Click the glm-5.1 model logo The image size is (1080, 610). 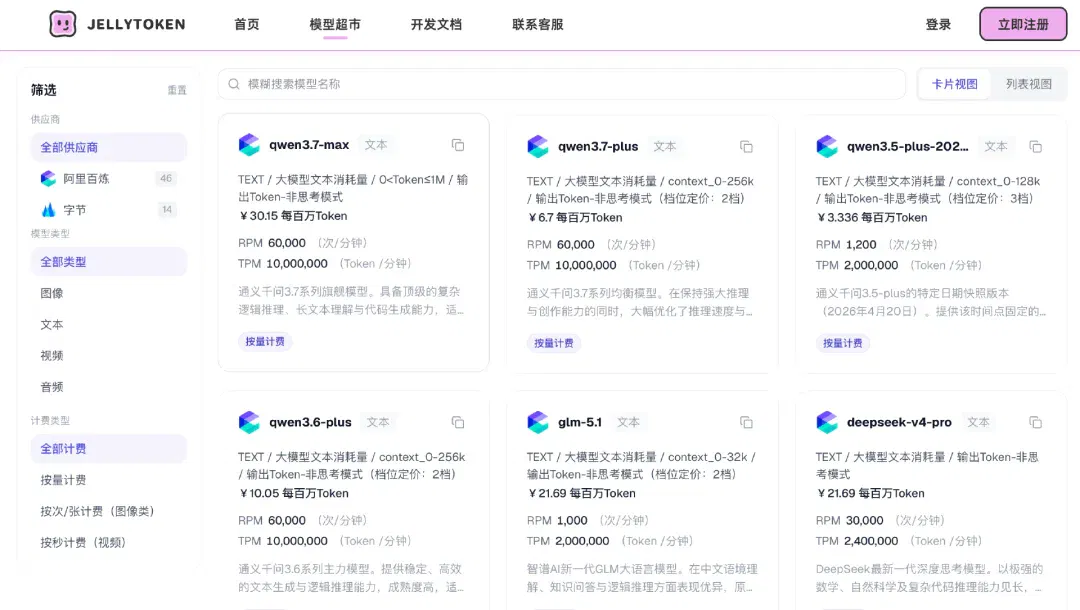tap(538, 422)
